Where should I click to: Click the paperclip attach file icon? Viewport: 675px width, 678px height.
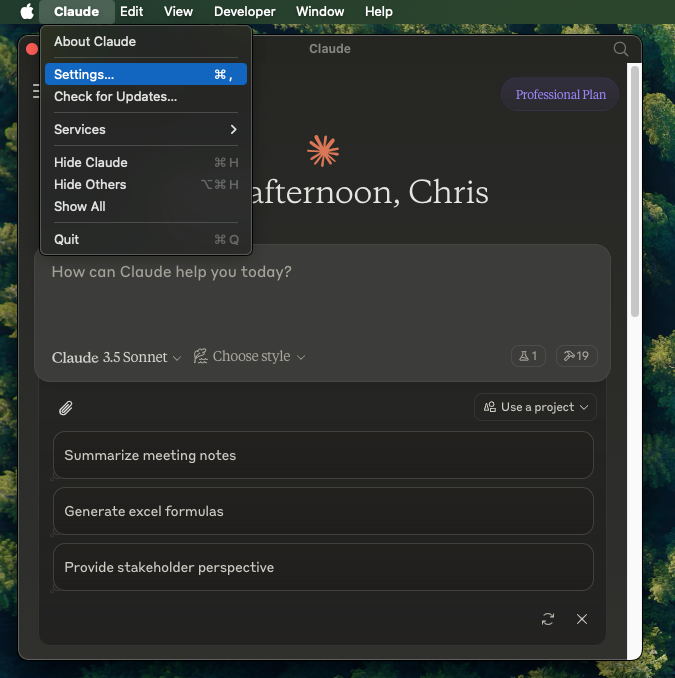(x=66, y=408)
